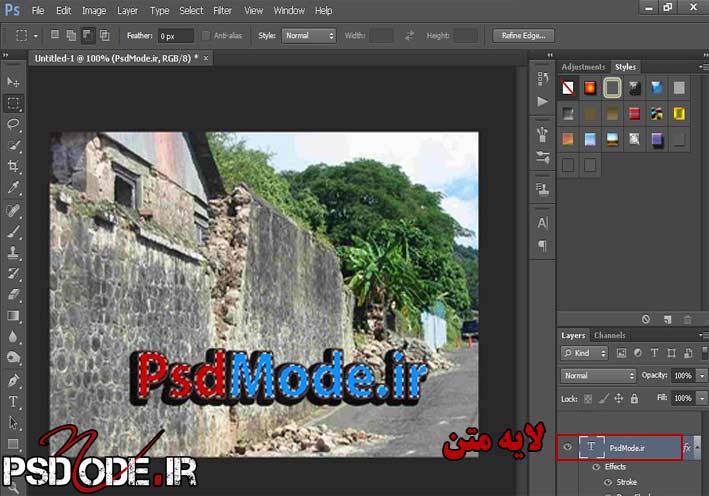Select the PsdMode.ir layer thumbnail
Viewport: 709px width, 496px height.
pos(591,447)
